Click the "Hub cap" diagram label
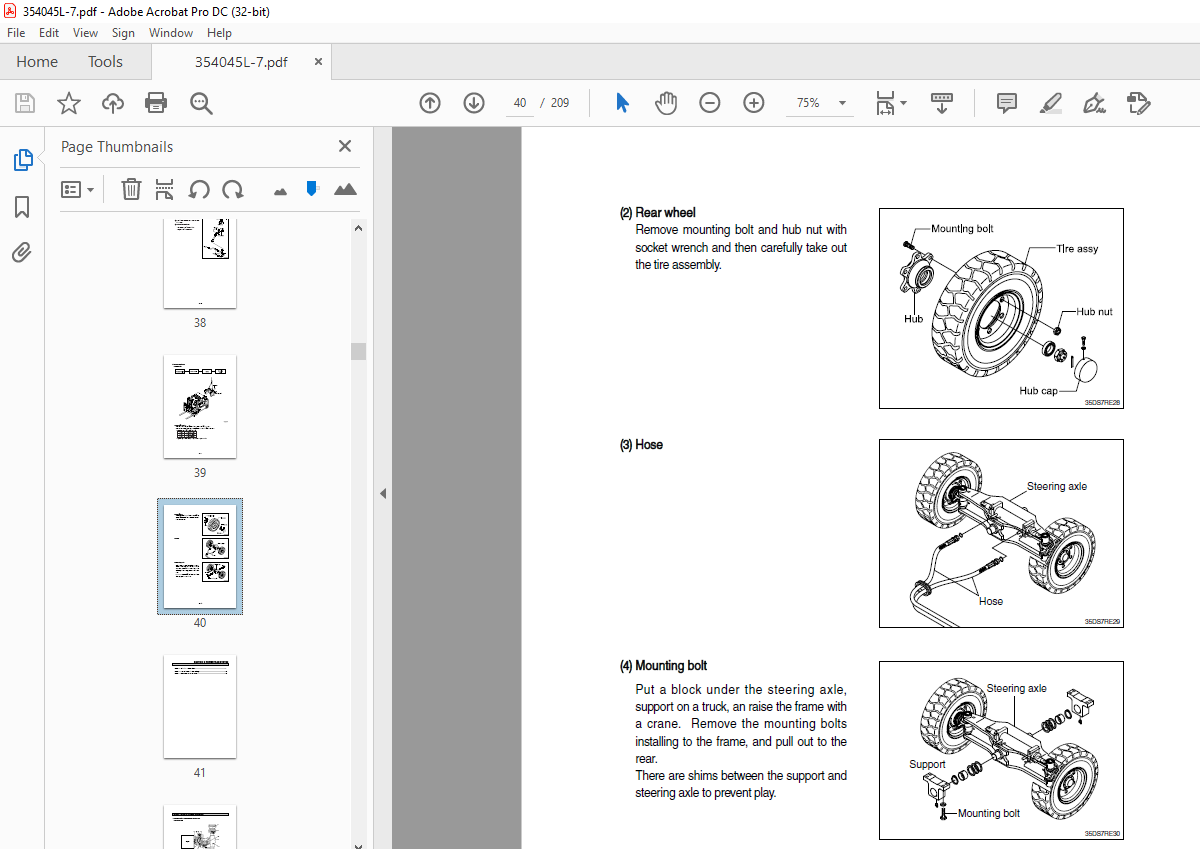This screenshot has height=849, width=1200. 1038,391
